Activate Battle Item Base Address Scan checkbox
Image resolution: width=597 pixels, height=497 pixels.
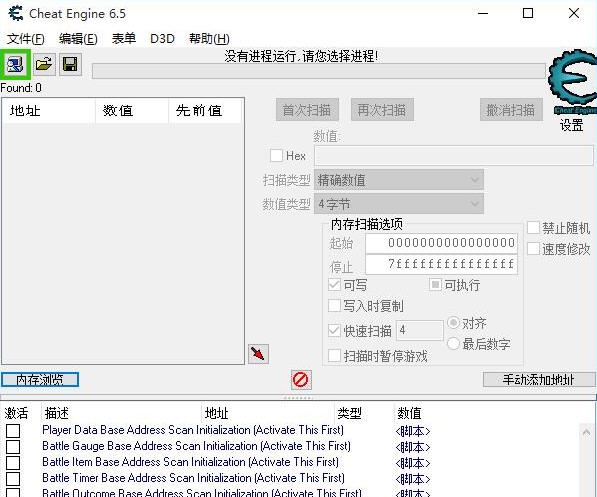(13, 463)
